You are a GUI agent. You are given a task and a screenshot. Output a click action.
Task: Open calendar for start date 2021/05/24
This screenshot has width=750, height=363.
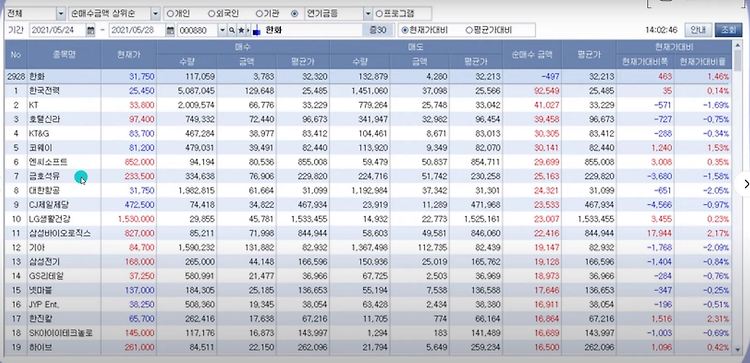pos(91,31)
